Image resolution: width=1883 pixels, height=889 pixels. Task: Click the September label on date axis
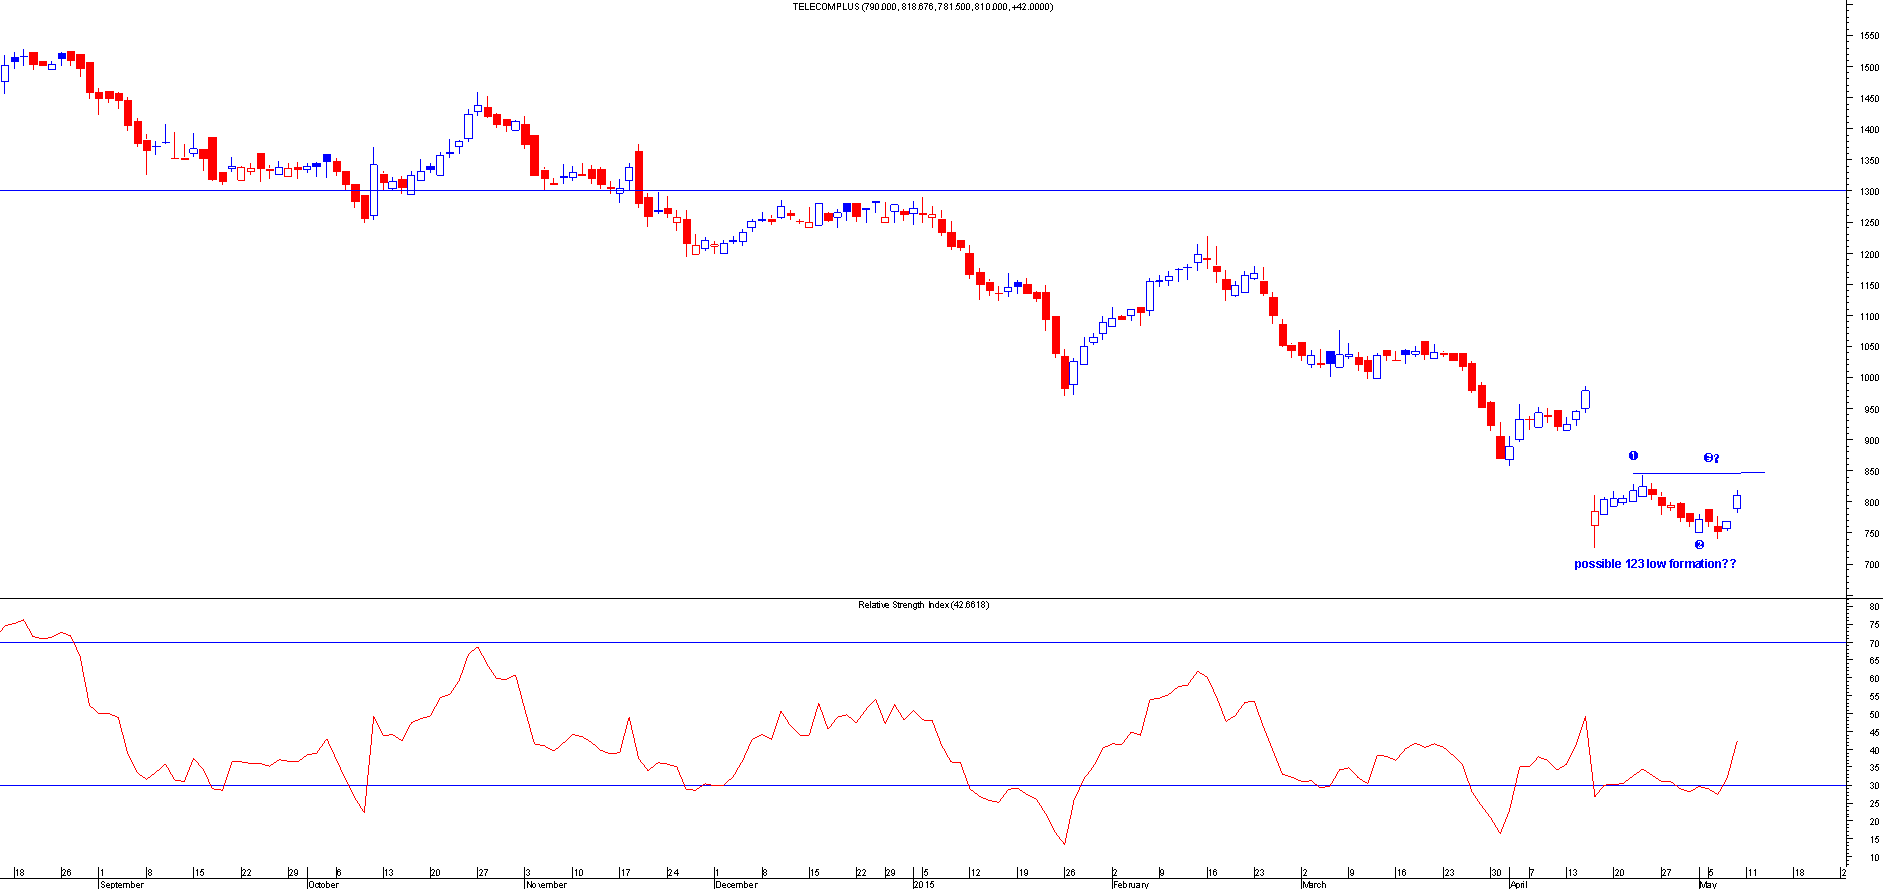pyautogui.click(x=122, y=884)
